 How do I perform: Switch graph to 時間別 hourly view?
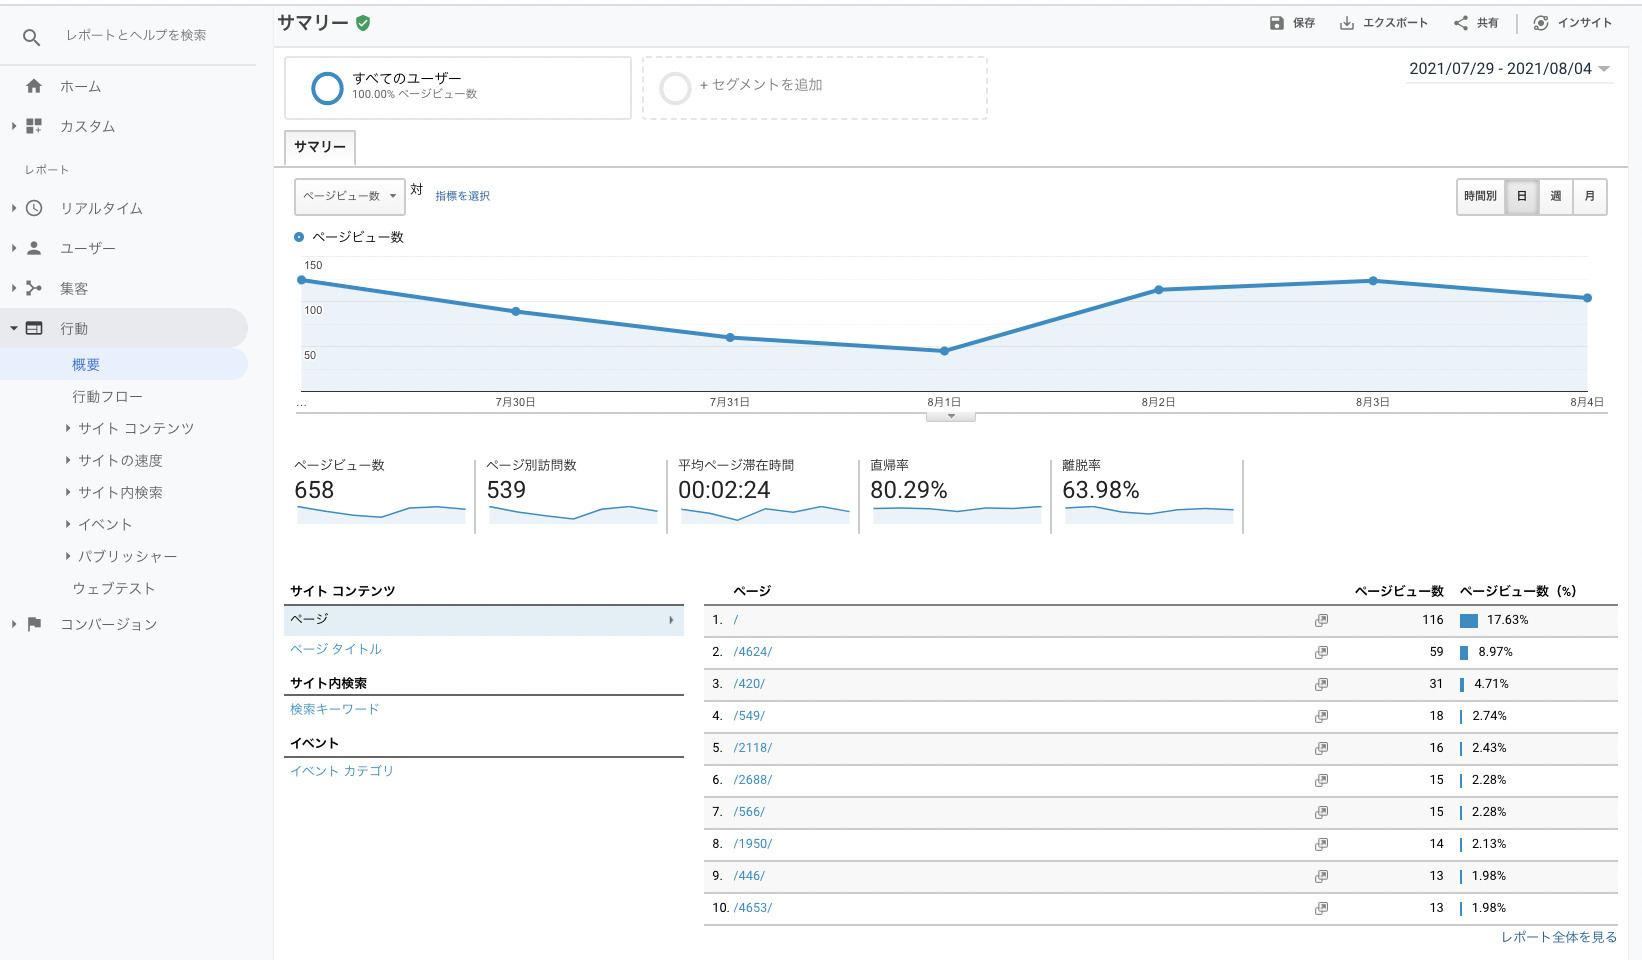pos(1480,196)
